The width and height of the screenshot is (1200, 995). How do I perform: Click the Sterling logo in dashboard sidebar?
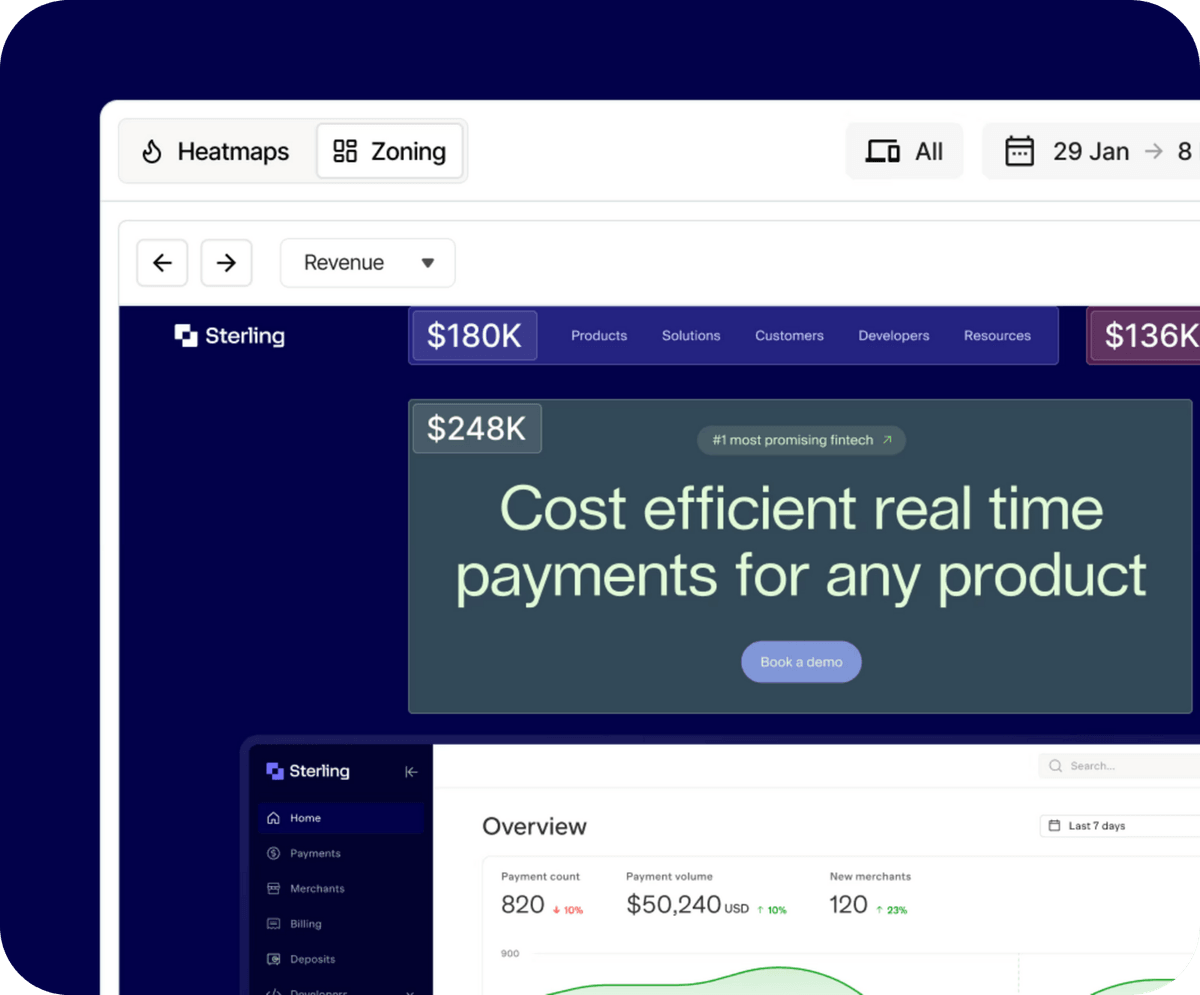point(308,771)
